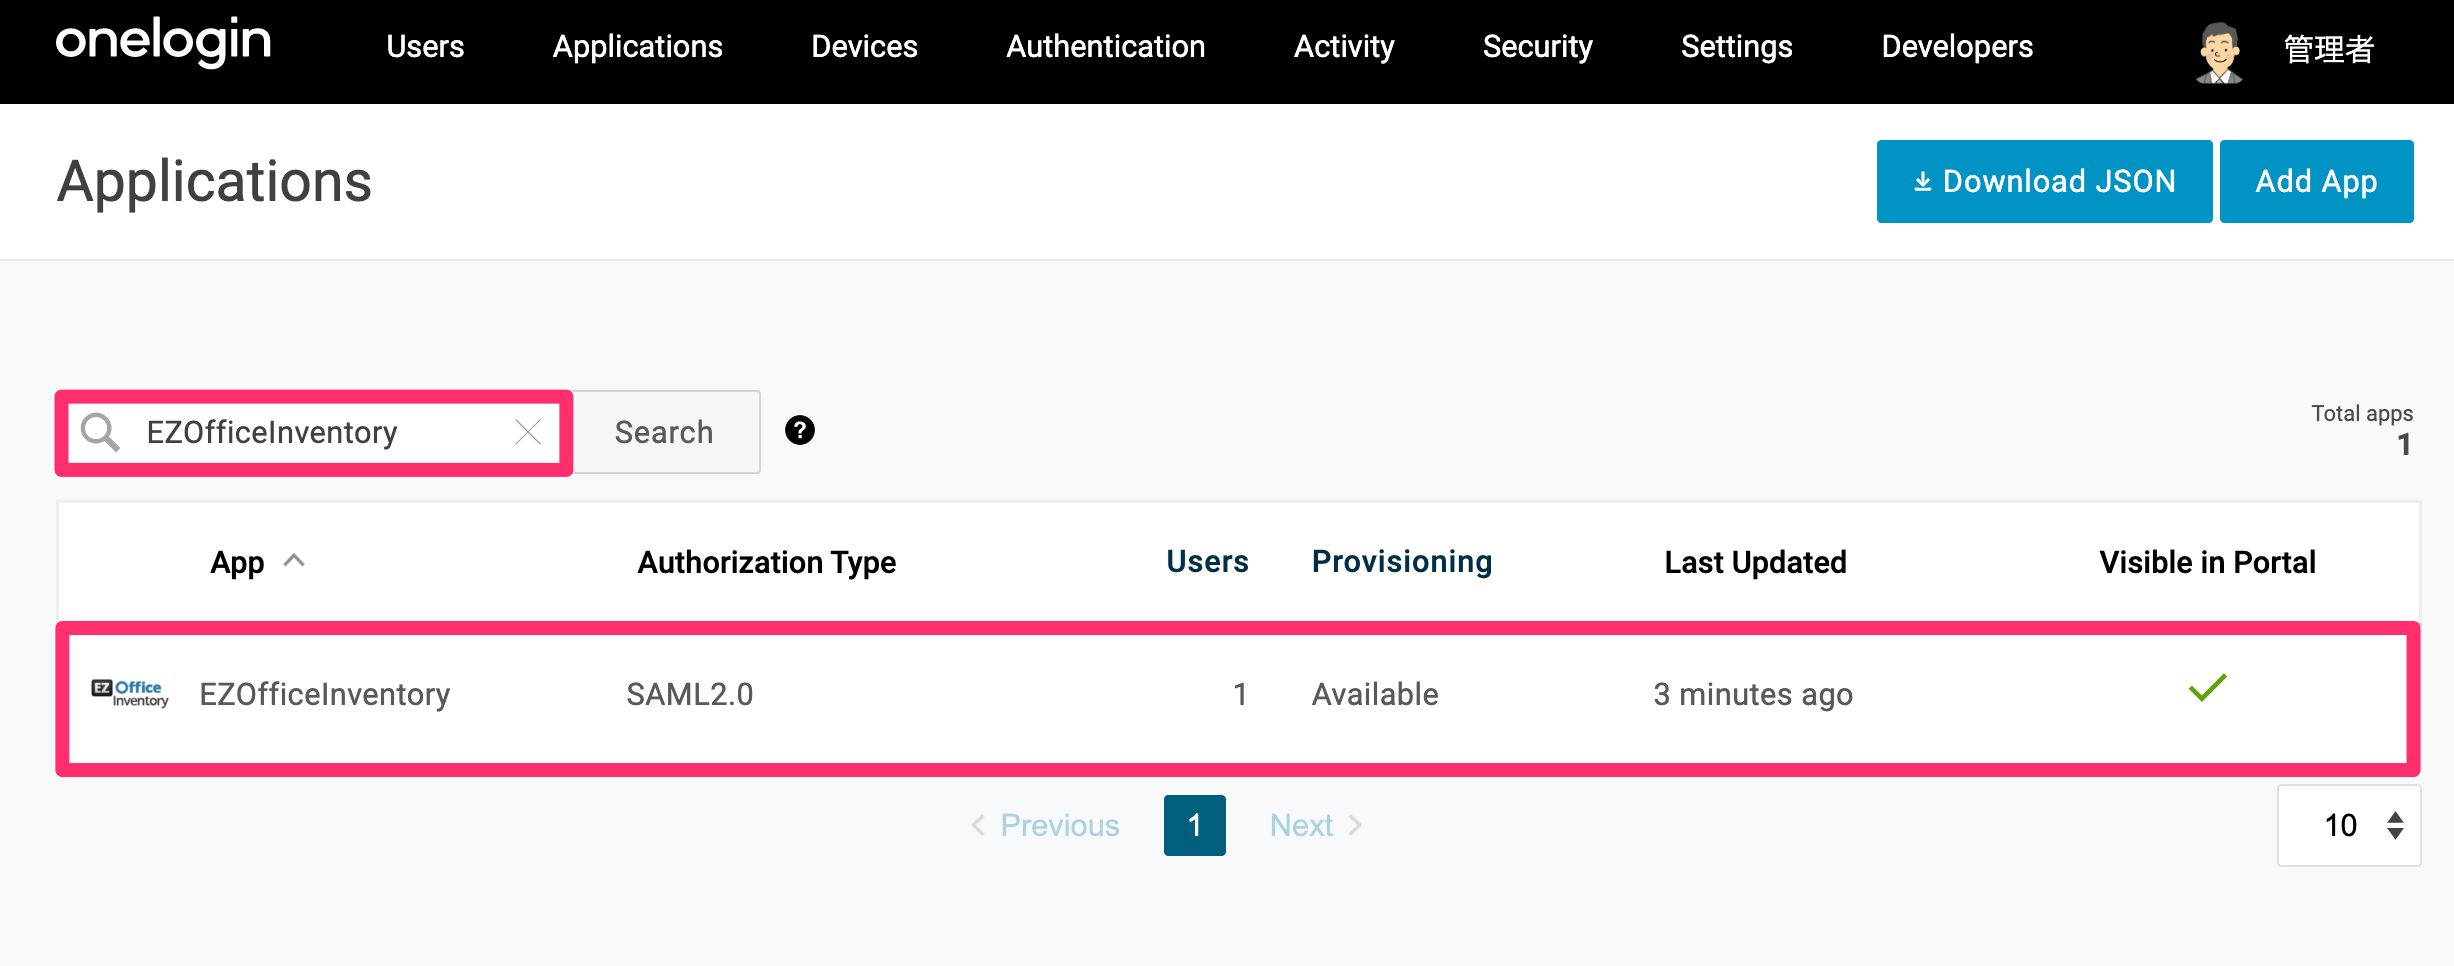Open the Developers menu
2454x966 pixels.
pyautogui.click(x=1957, y=47)
